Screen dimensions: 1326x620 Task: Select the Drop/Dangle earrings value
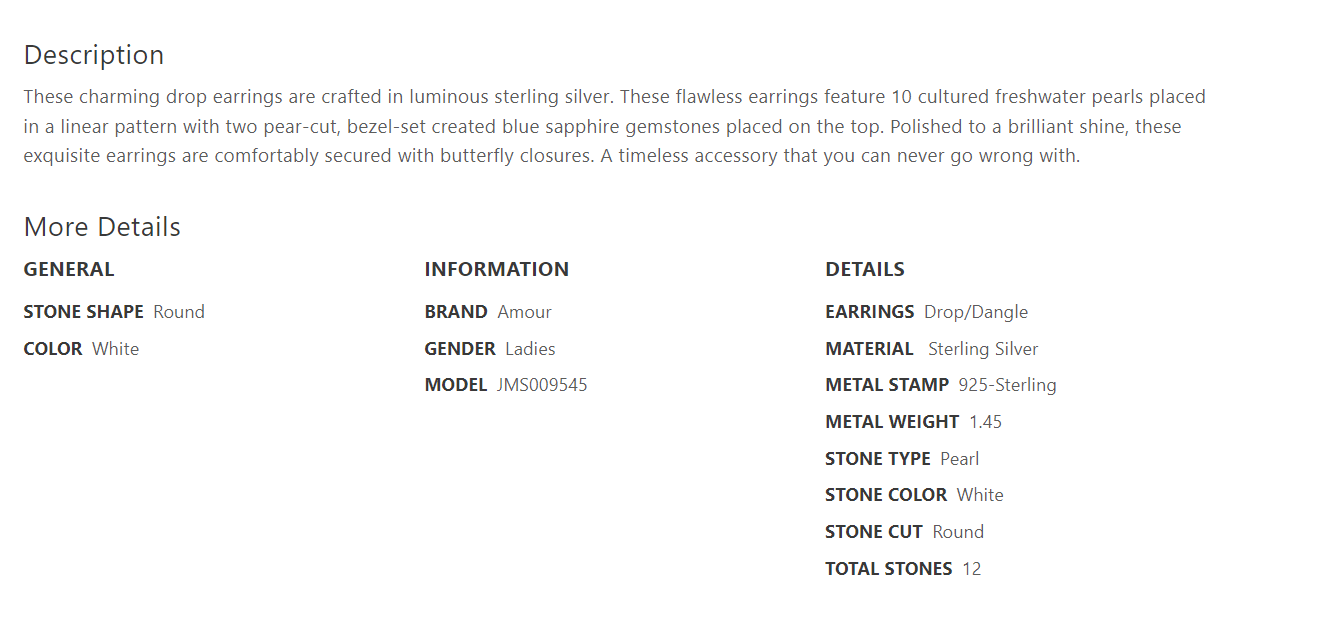pyautogui.click(x=975, y=312)
